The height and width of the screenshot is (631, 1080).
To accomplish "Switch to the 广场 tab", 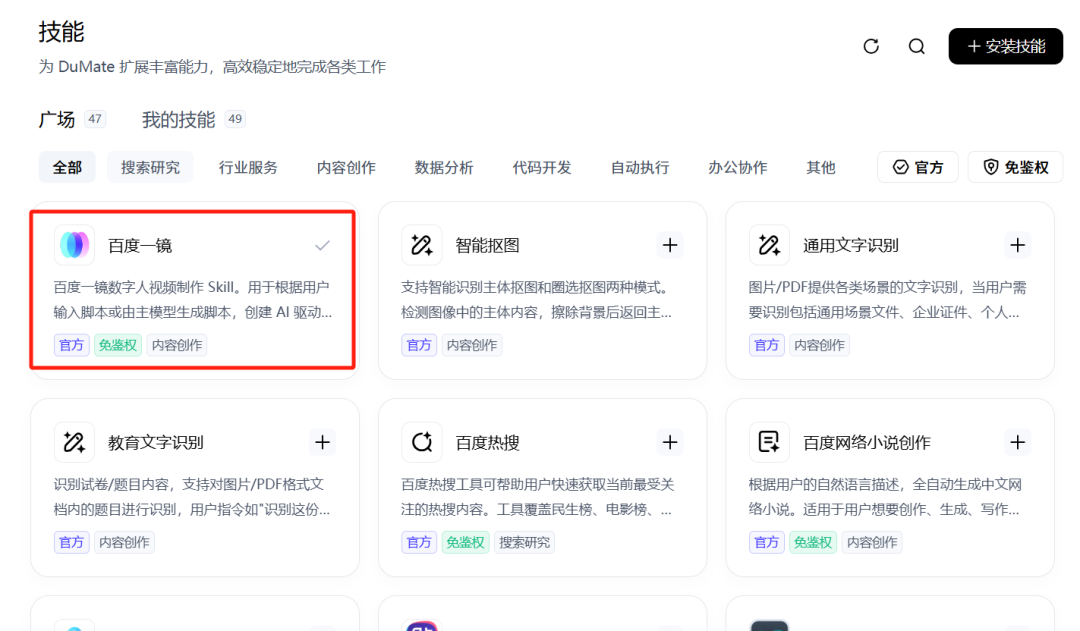I will point(56,119).
